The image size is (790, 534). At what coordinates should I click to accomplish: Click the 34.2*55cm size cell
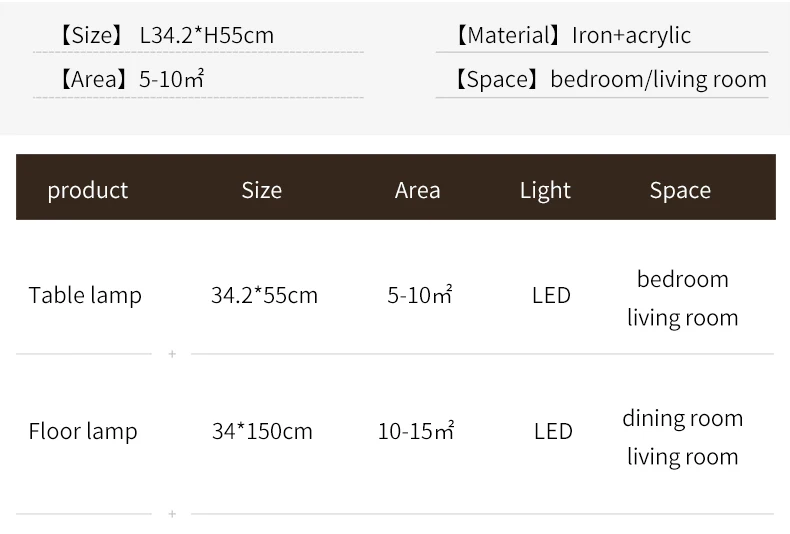[265, 295]
